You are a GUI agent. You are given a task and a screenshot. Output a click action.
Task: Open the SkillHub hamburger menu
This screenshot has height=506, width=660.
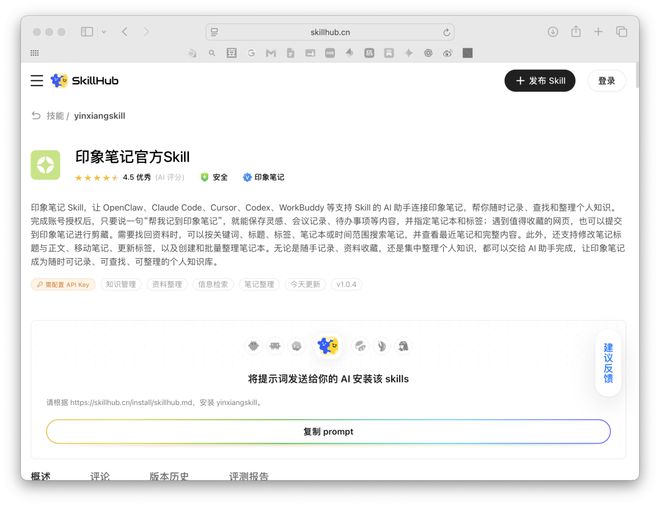[x=37, y=80]
